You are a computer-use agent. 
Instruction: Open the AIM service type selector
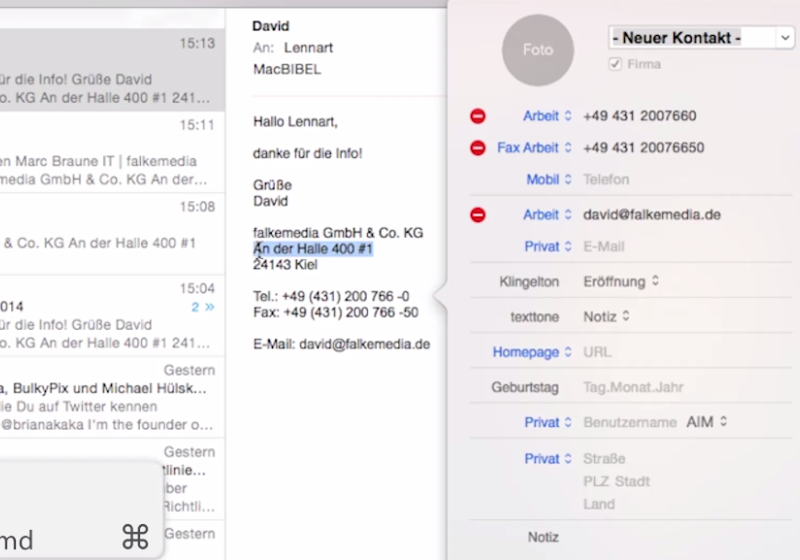click(x=706, y=423)
